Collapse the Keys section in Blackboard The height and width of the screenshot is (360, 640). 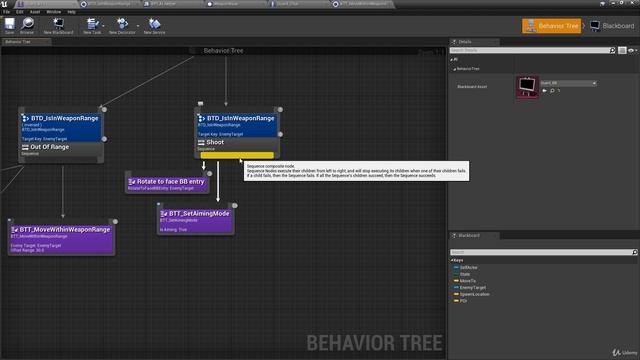tap(452, 260)
